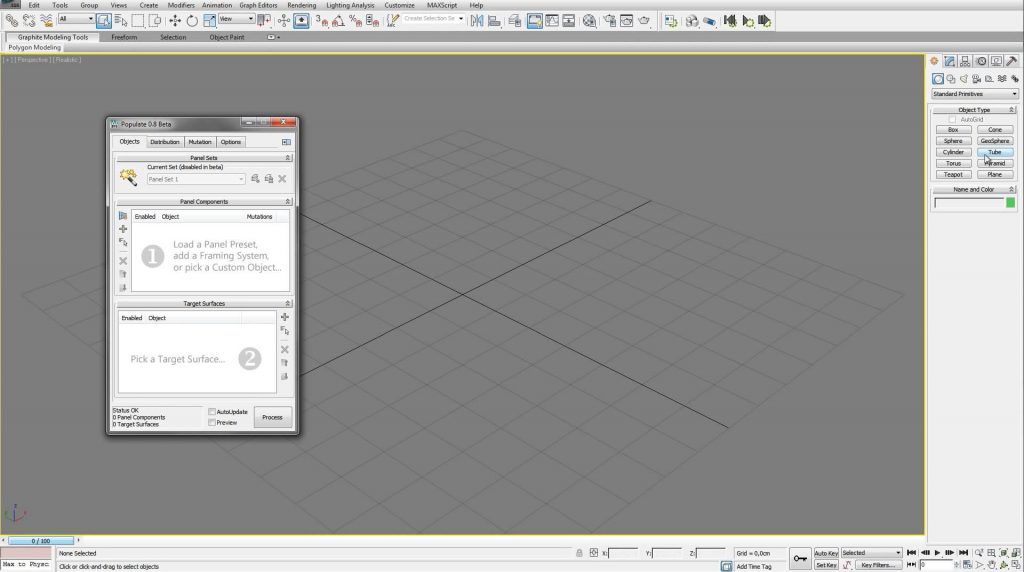
Task: Click the Select and Move tool
Action: tap(176, 20)
